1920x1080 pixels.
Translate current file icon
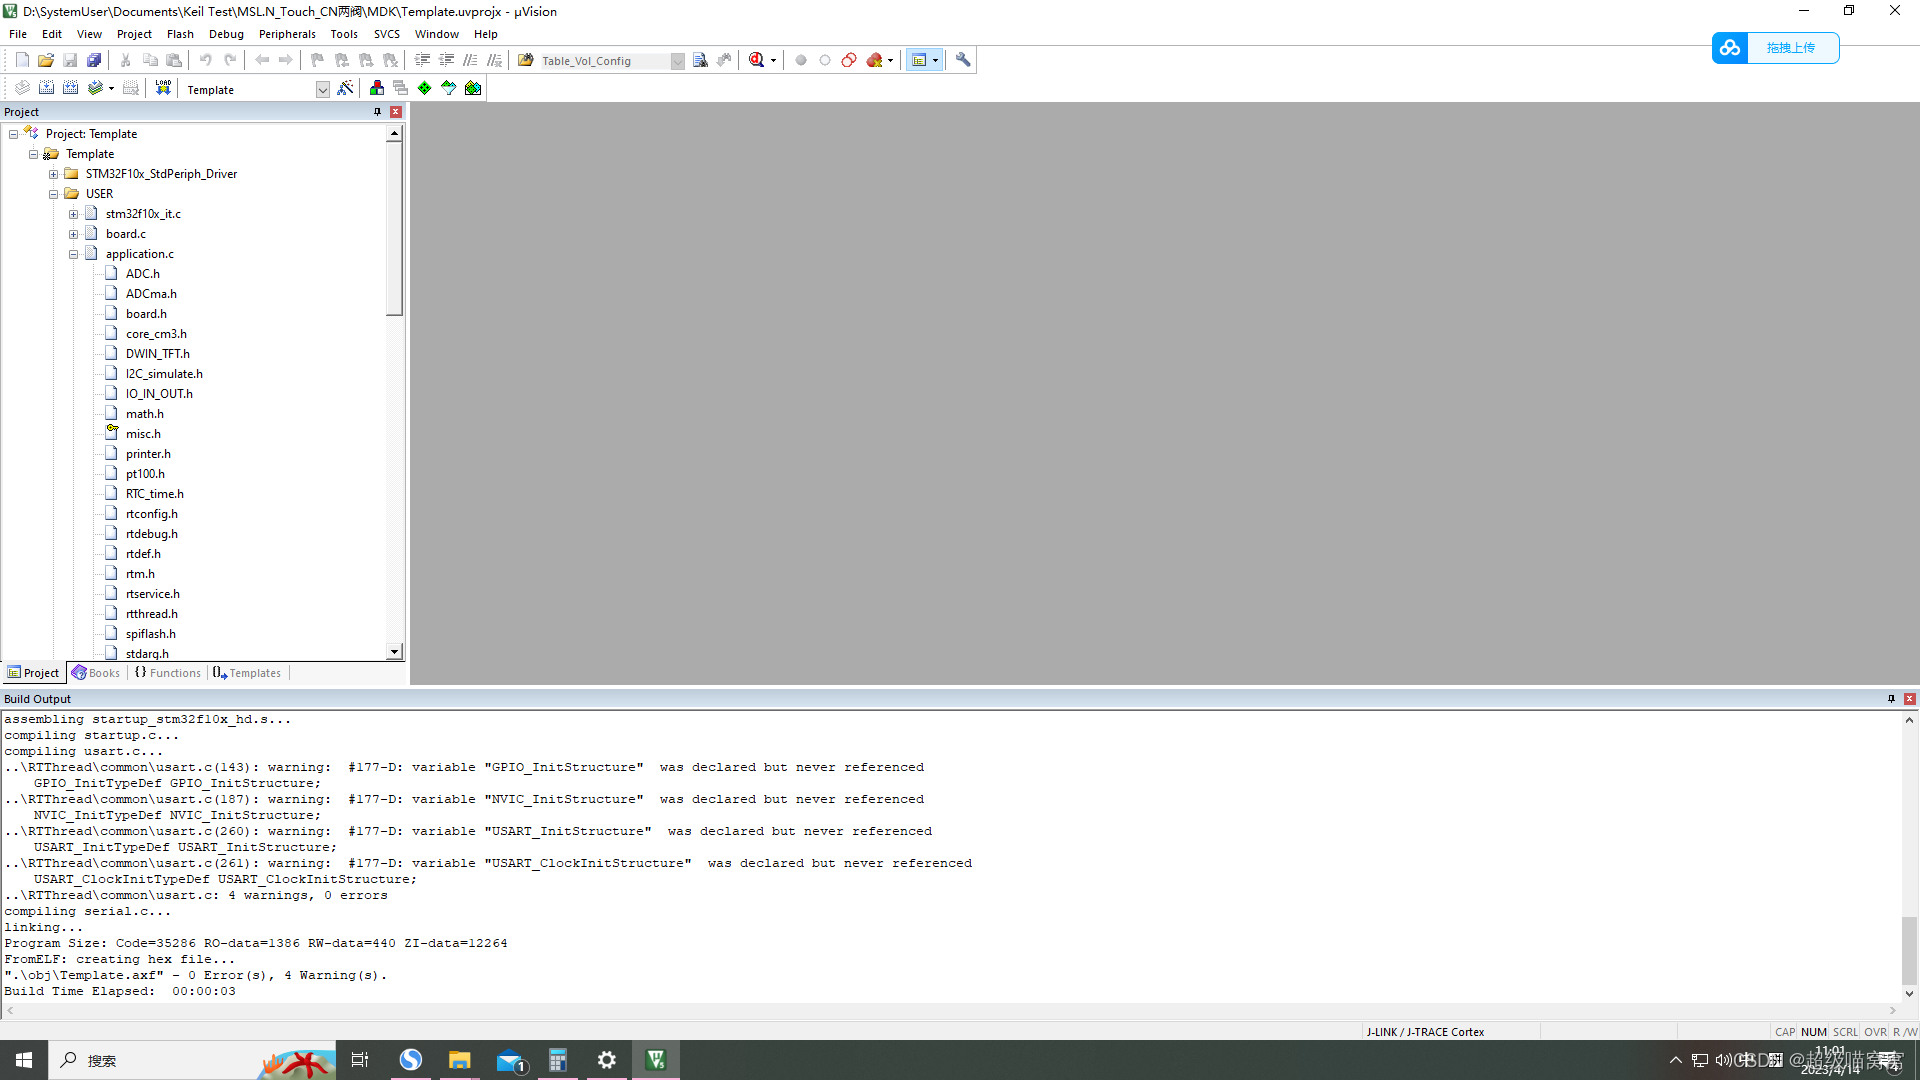click(22, 88)
